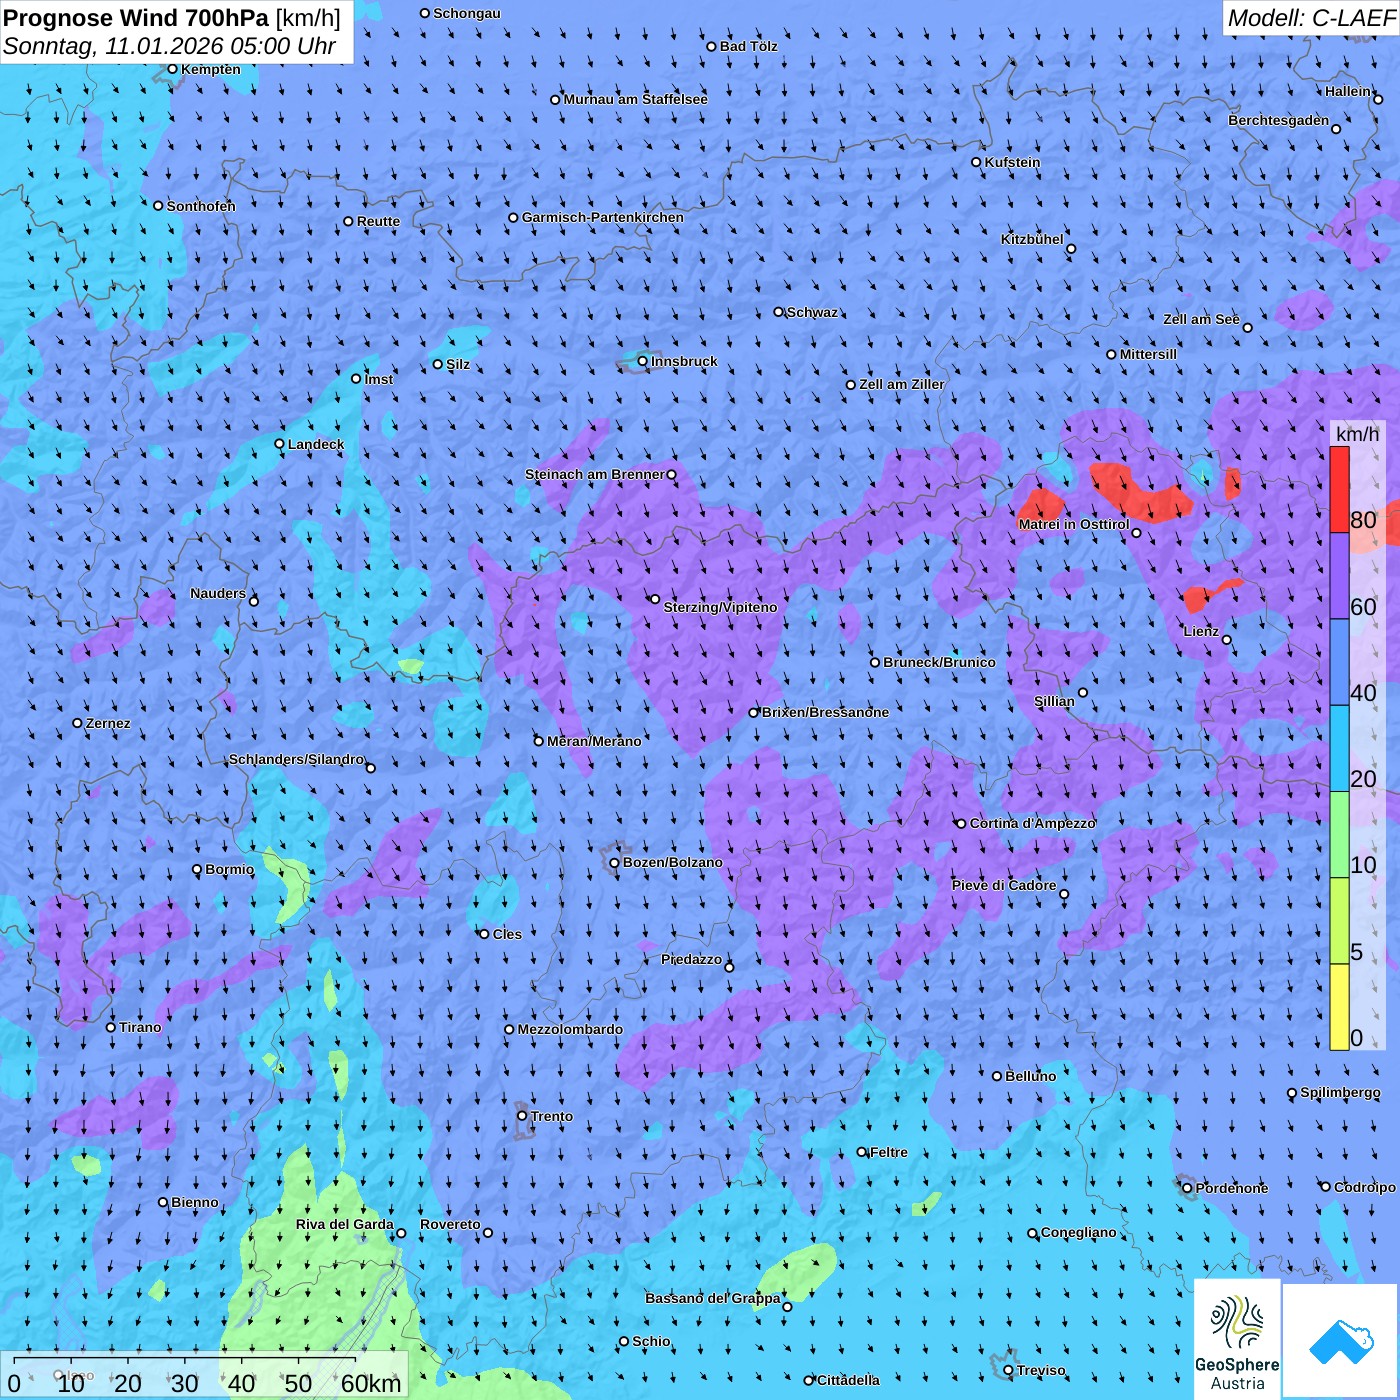Click the Brixen/Bressanone label
Screen dimensions: 1400x1400
tap(825, 712)
